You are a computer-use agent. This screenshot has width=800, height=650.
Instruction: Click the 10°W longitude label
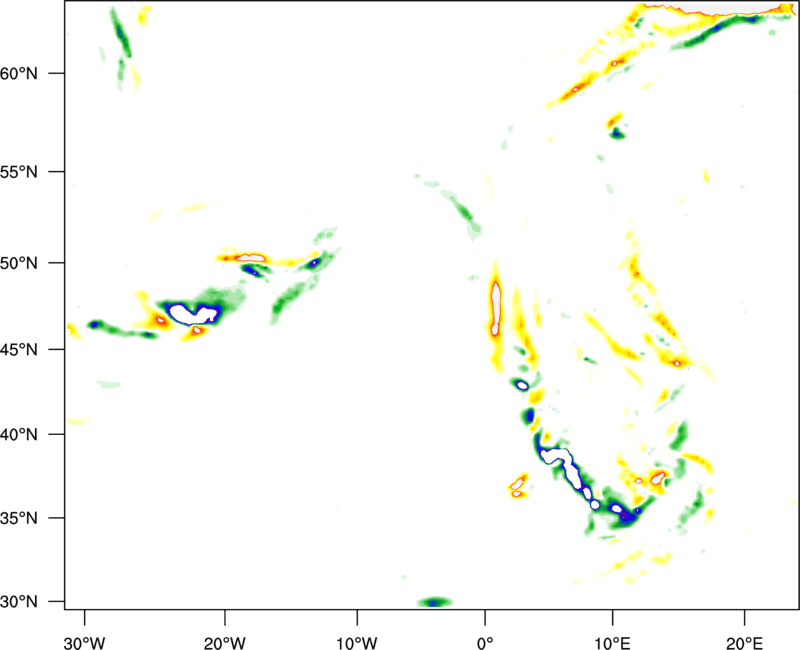click(x=357, y=643)
